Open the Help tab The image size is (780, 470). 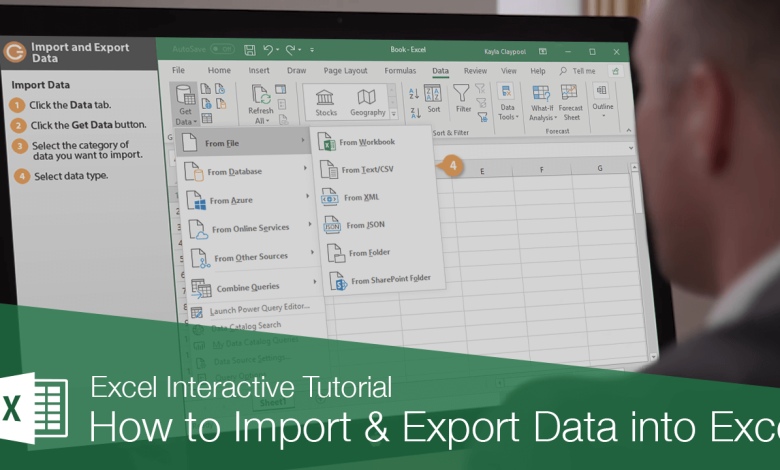(x=537, y=71)
